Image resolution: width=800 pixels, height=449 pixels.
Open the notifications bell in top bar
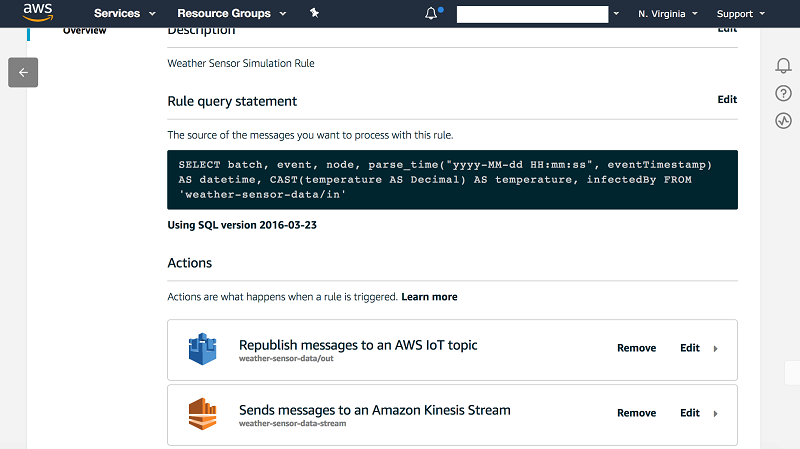(x=432, y=14)
